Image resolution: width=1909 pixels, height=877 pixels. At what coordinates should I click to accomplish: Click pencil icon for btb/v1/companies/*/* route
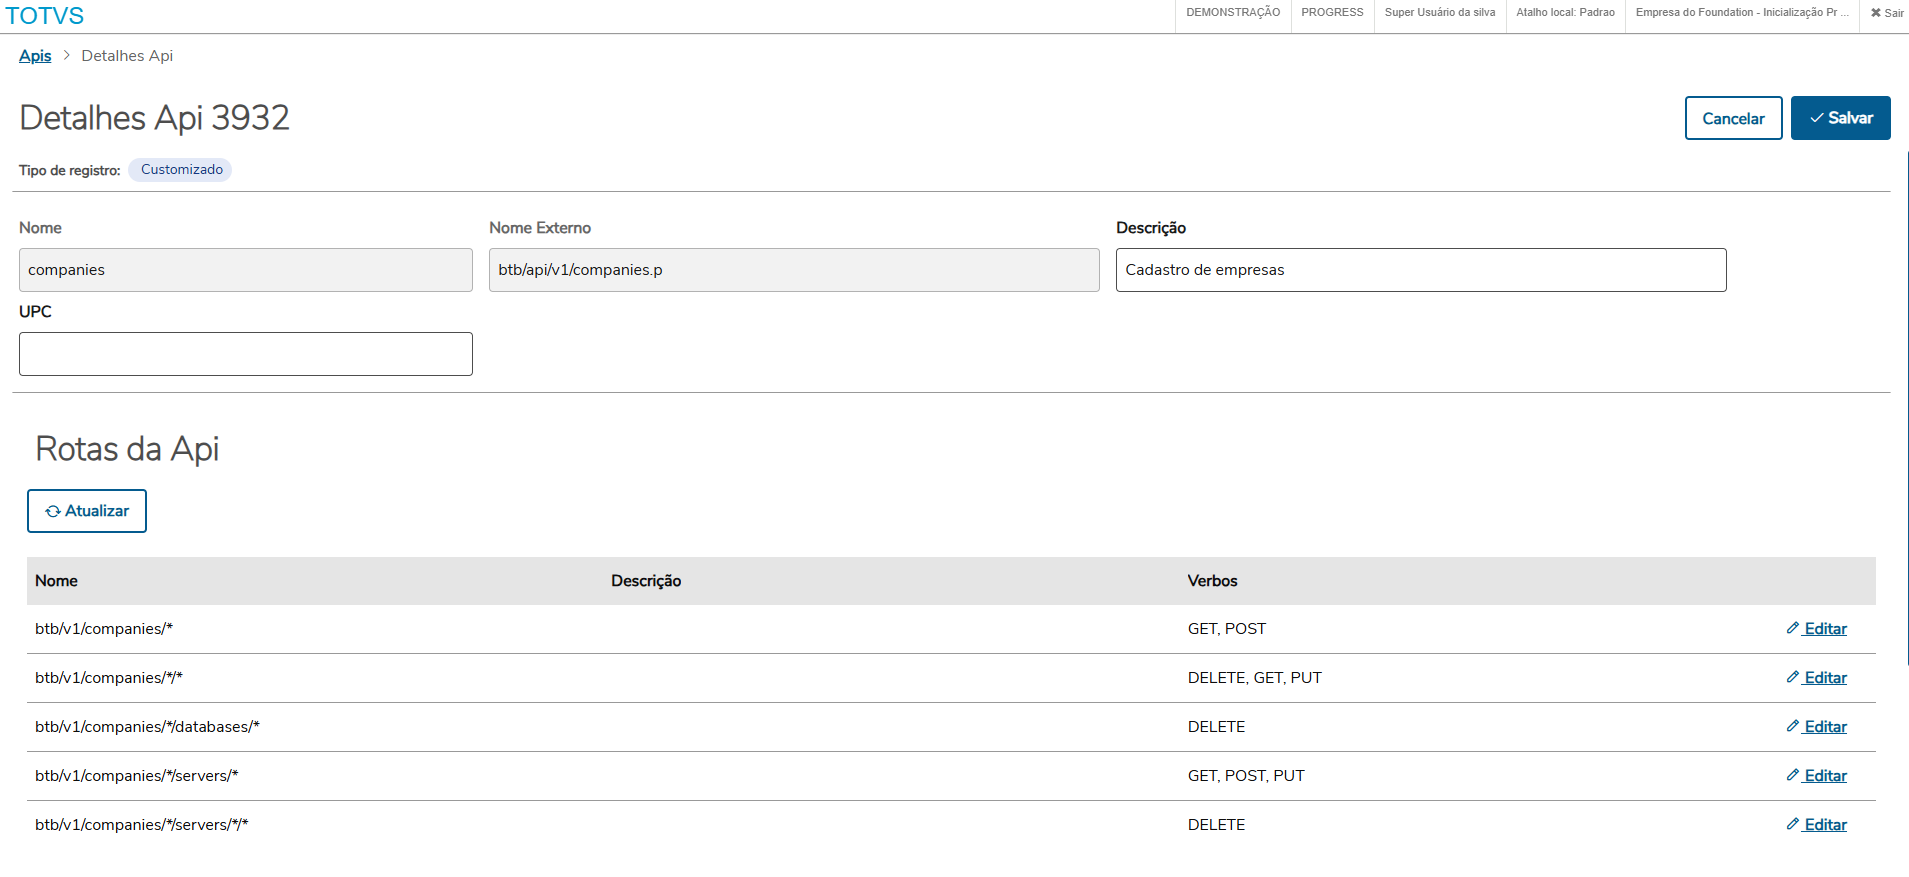click(x=1792, y=677)
